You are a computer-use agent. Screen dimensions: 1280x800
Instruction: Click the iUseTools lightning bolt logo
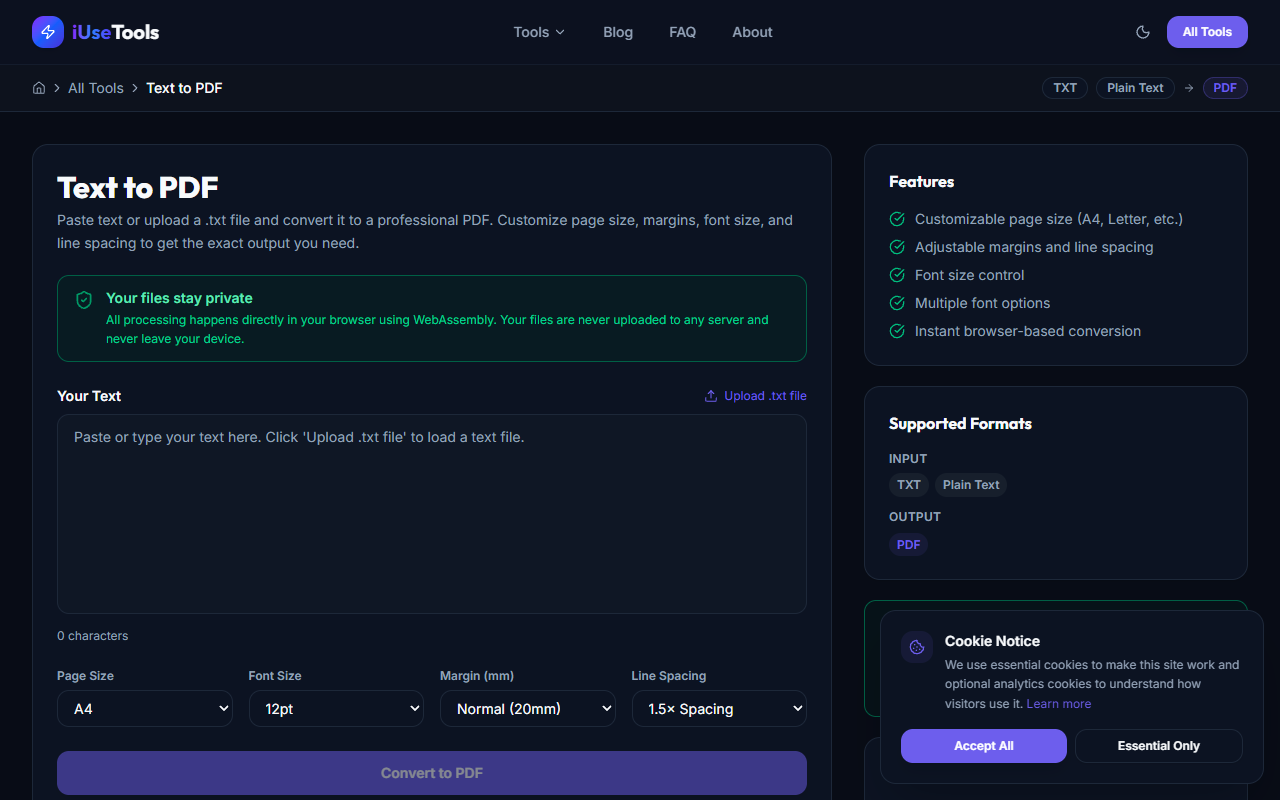(47, 32)
